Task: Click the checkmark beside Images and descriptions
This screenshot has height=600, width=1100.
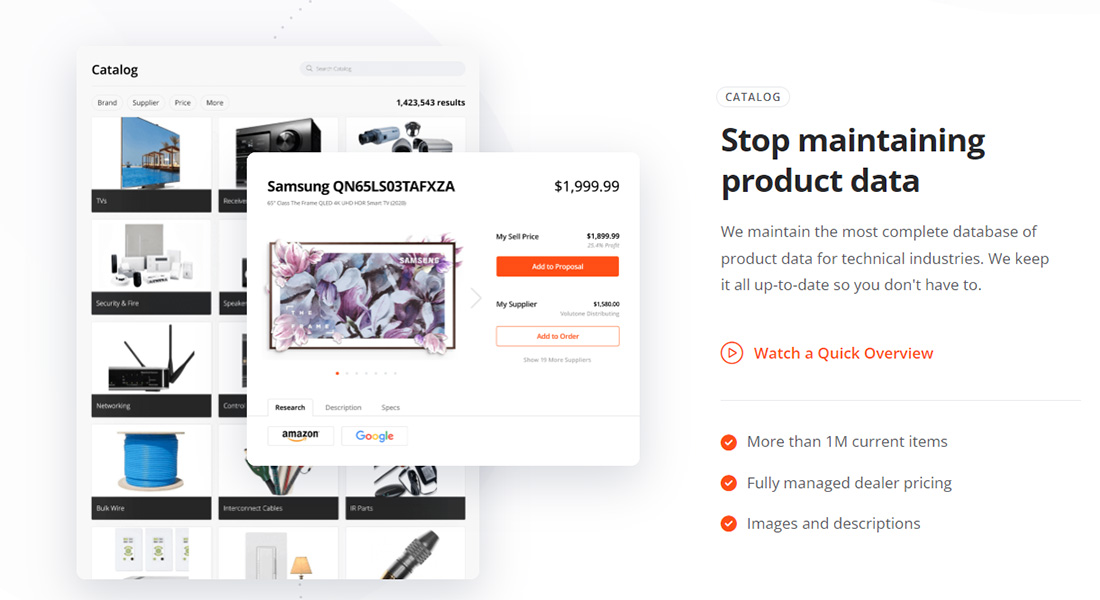Action: click(729, 524)
